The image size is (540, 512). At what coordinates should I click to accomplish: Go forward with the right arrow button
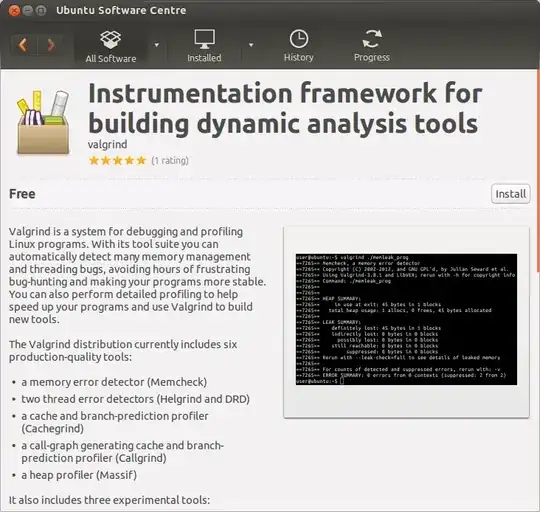click(51, 45)
